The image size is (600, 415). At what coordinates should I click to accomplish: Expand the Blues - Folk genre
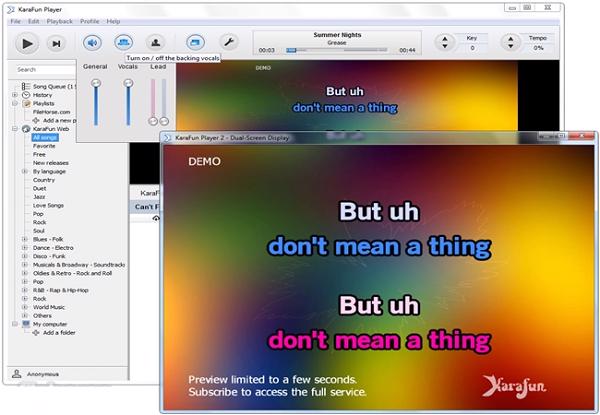tap(25, 239)
